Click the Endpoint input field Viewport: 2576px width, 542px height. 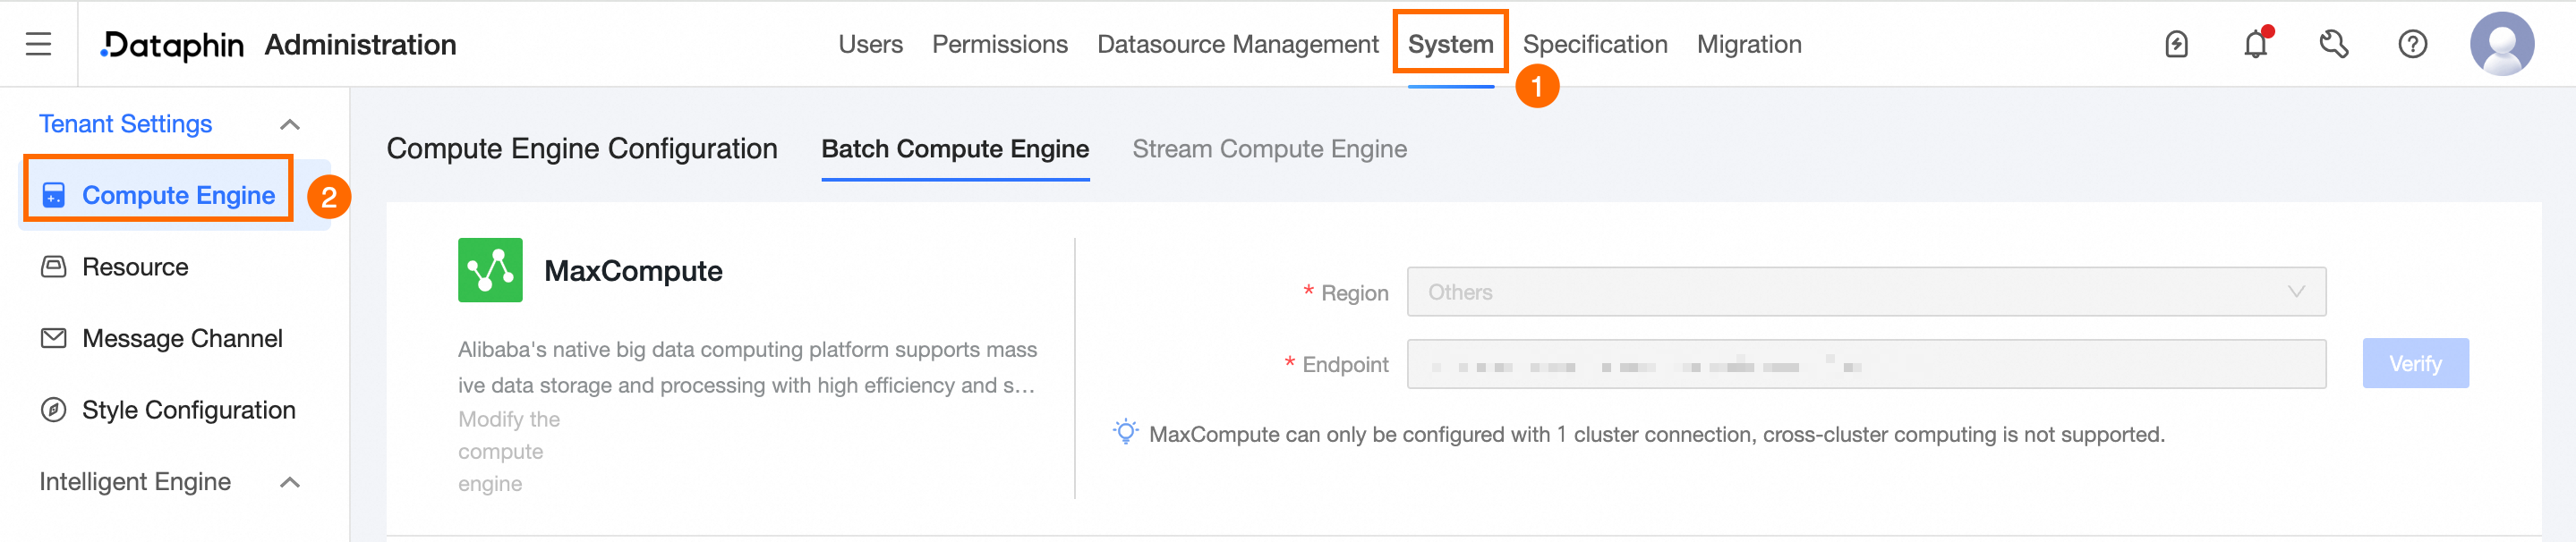click(1865, 364)
